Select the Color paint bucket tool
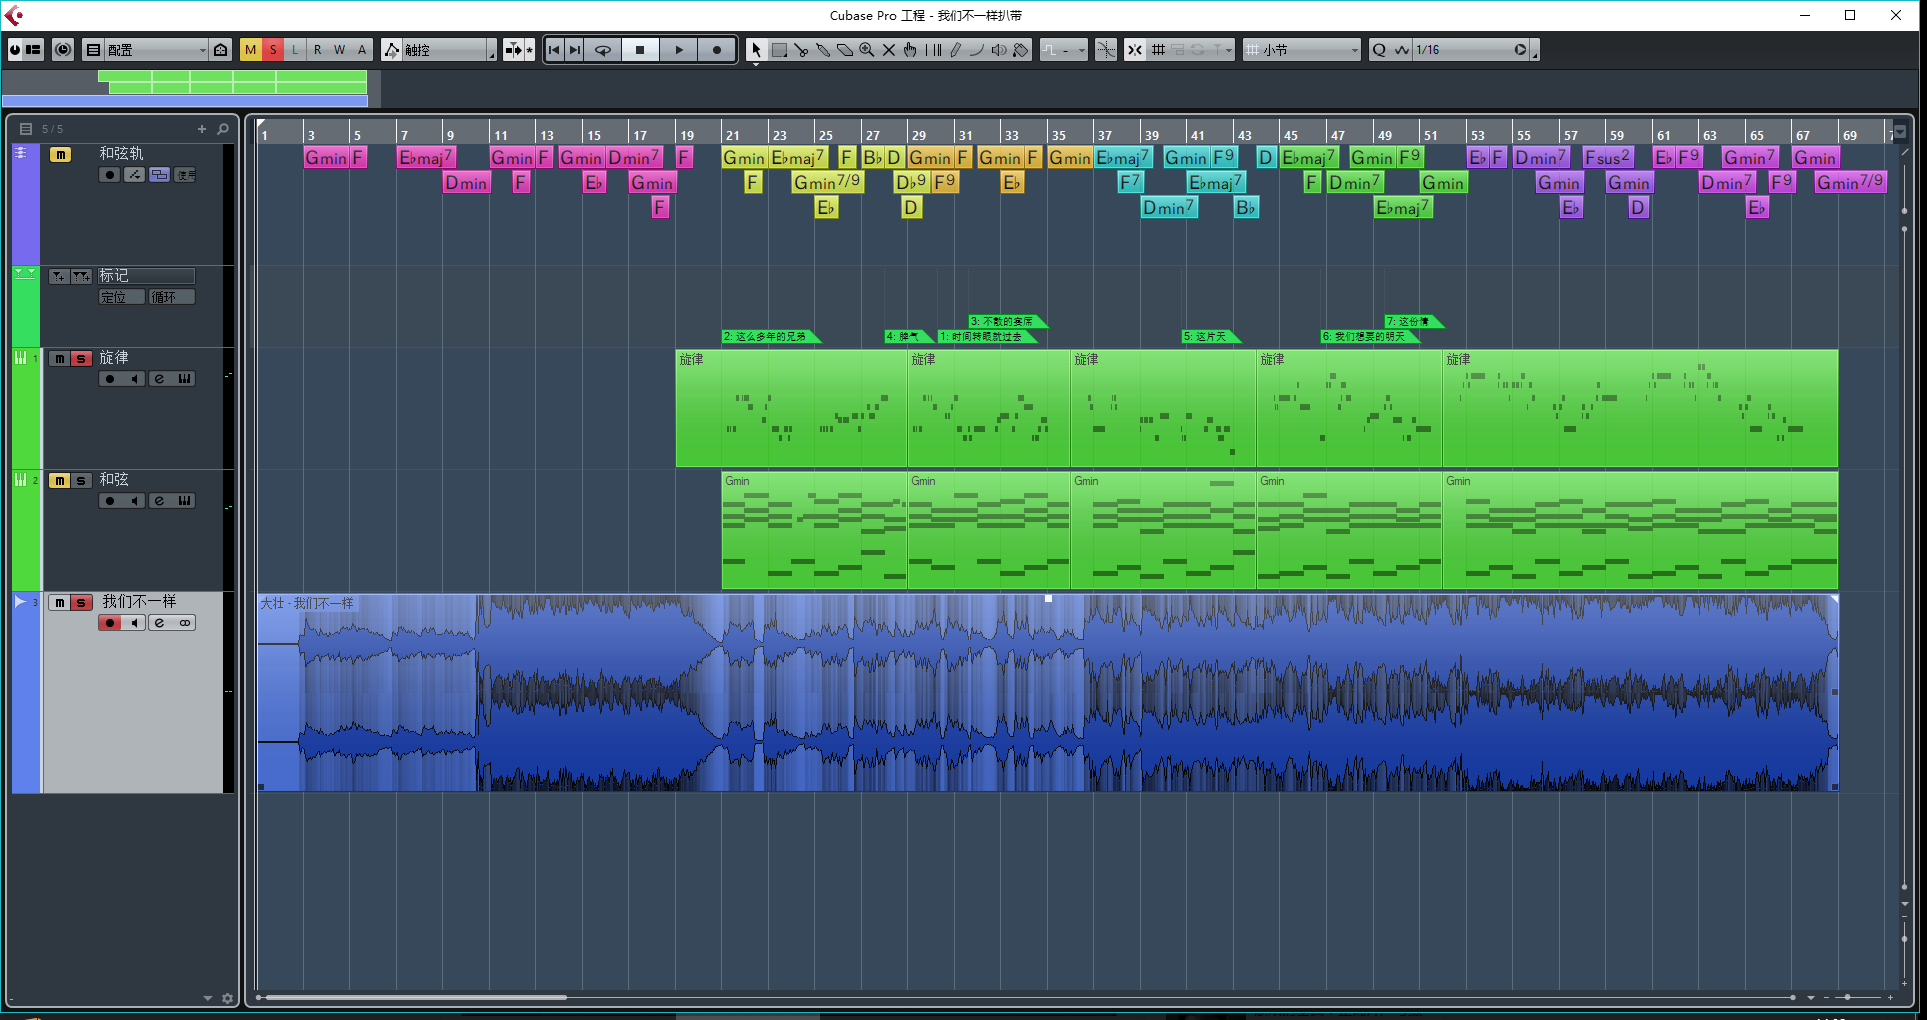Screen dimensions: 1927x1020 pos(1021,49)
